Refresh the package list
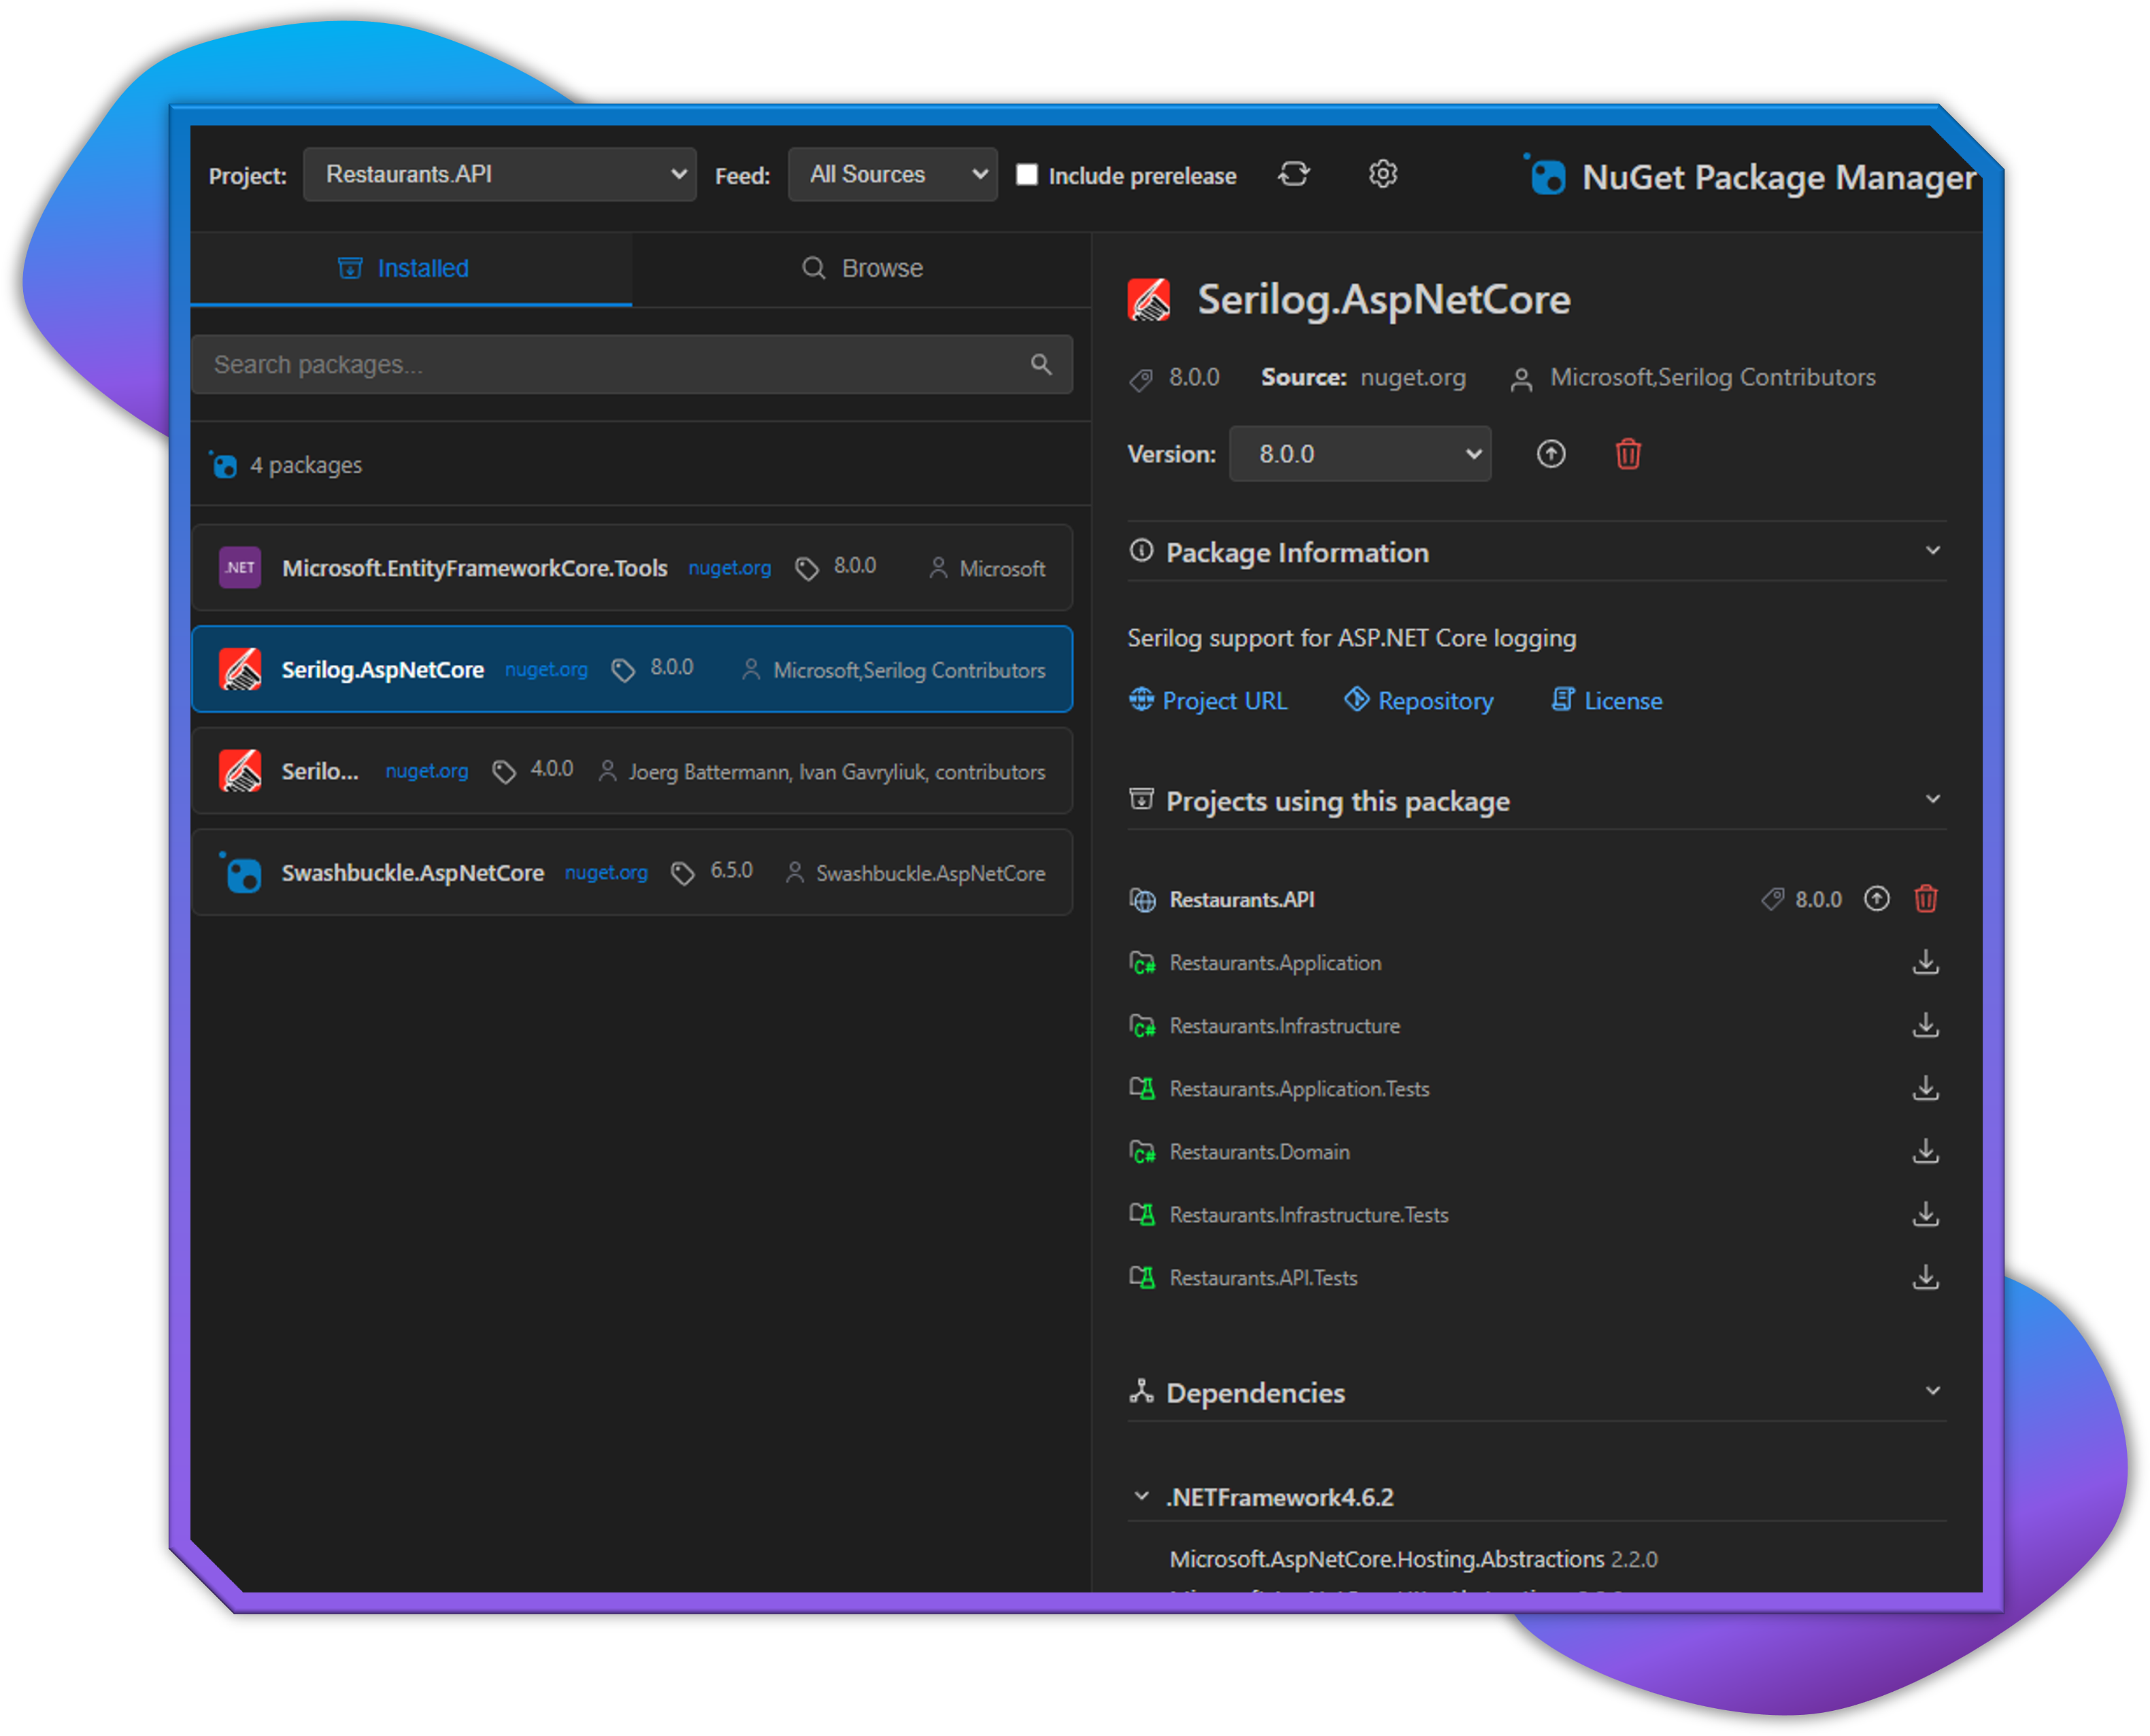2150x1736 pixels. (x=1294, y=174)
